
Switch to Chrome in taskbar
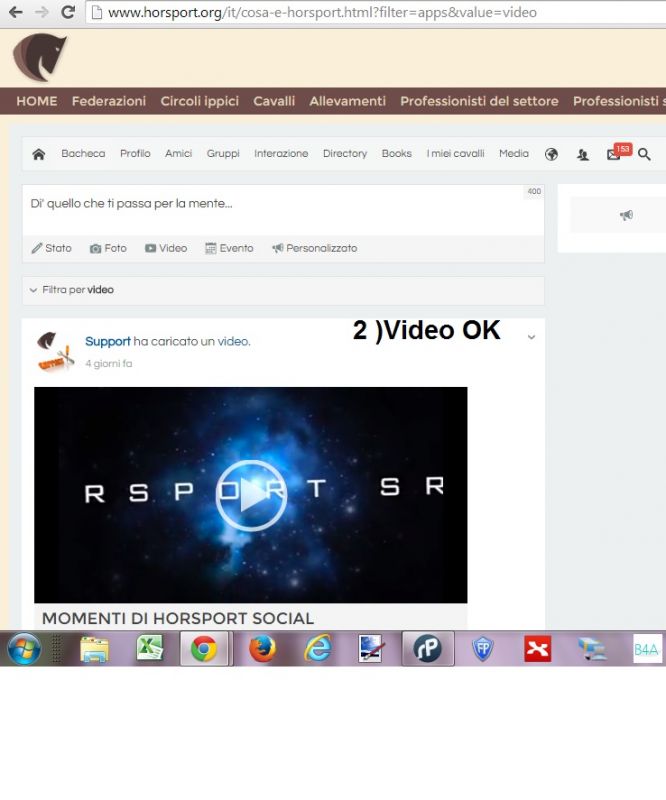point(204,648)
